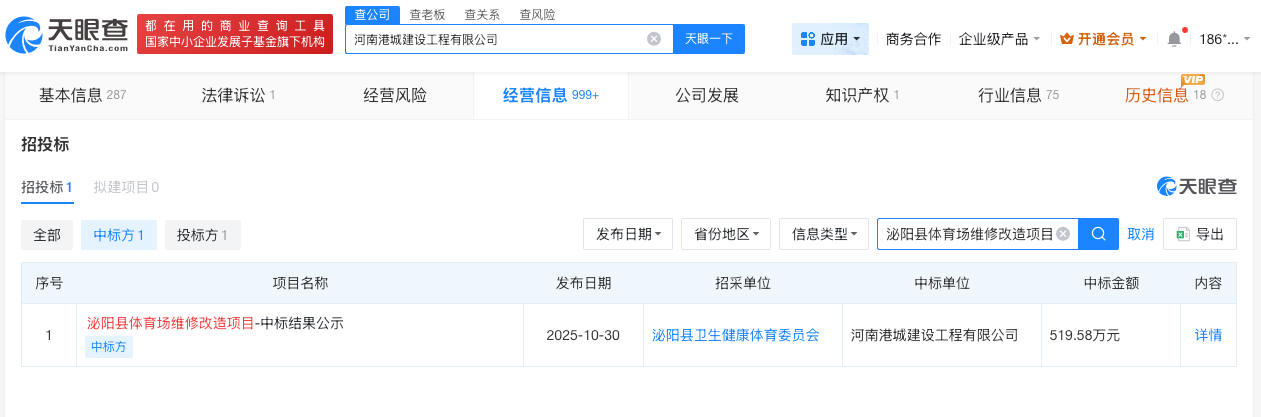
Task: Open the 省份地区 filter dropdown
Action: (726, 234)
